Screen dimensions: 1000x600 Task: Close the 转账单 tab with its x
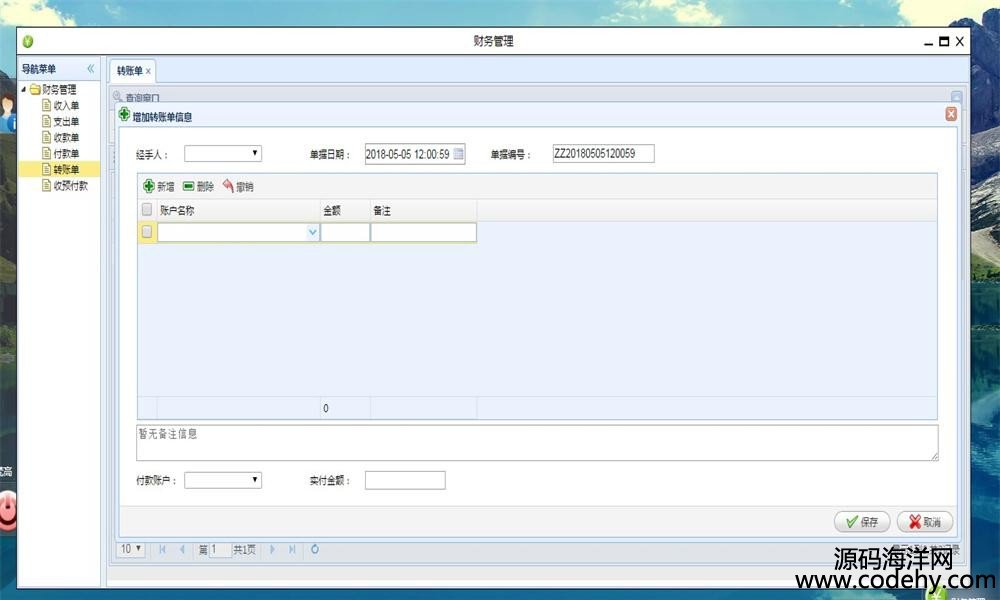(x=148, y=71)
